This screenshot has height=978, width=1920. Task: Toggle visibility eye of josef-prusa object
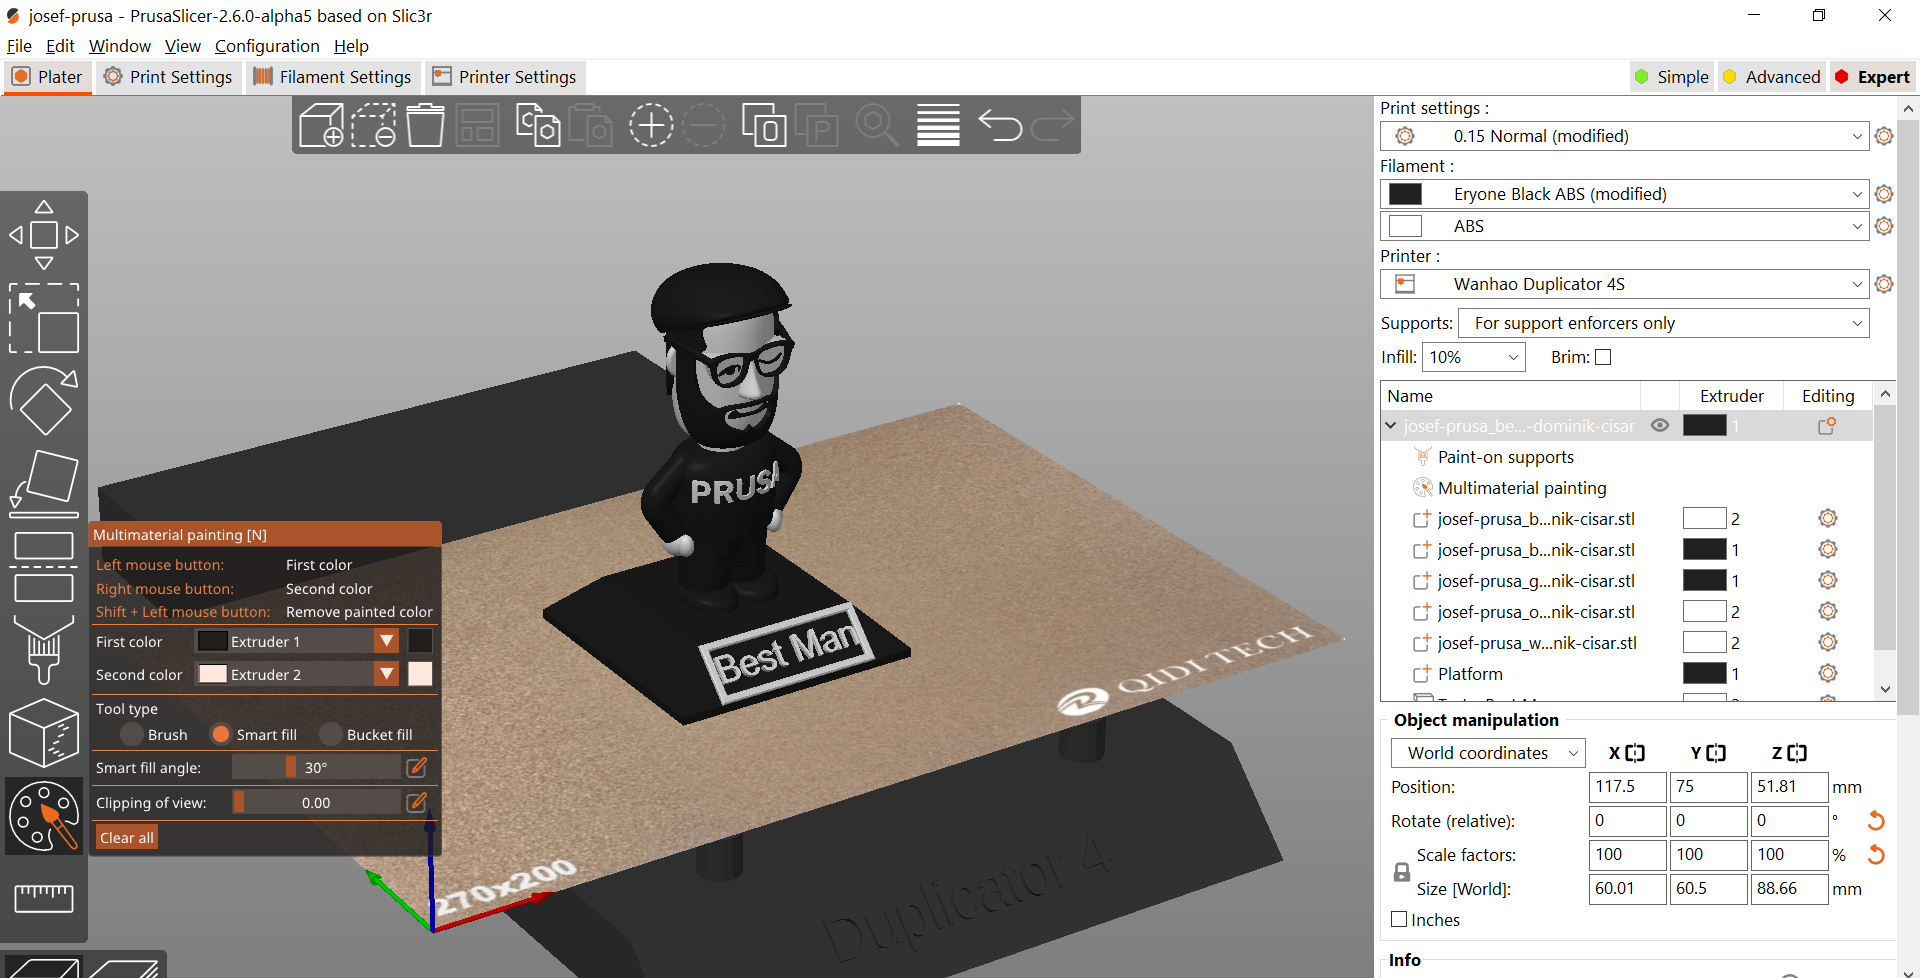coord(1660,426)
